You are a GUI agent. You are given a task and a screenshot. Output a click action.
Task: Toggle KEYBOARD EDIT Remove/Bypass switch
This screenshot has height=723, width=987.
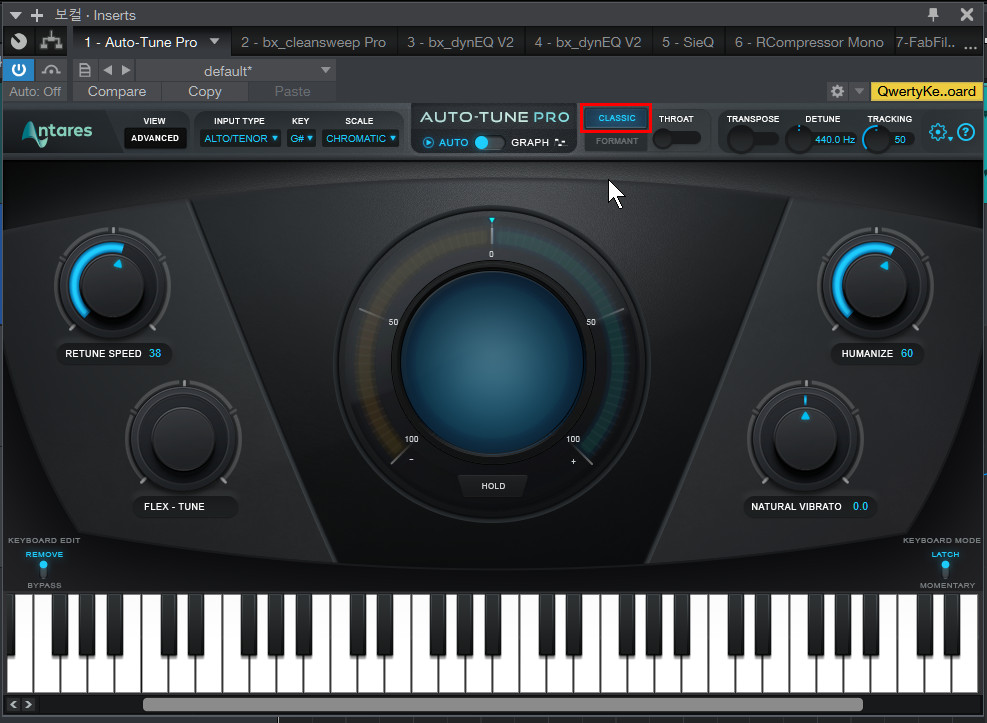pyautogui.click(x=43, y=569)
